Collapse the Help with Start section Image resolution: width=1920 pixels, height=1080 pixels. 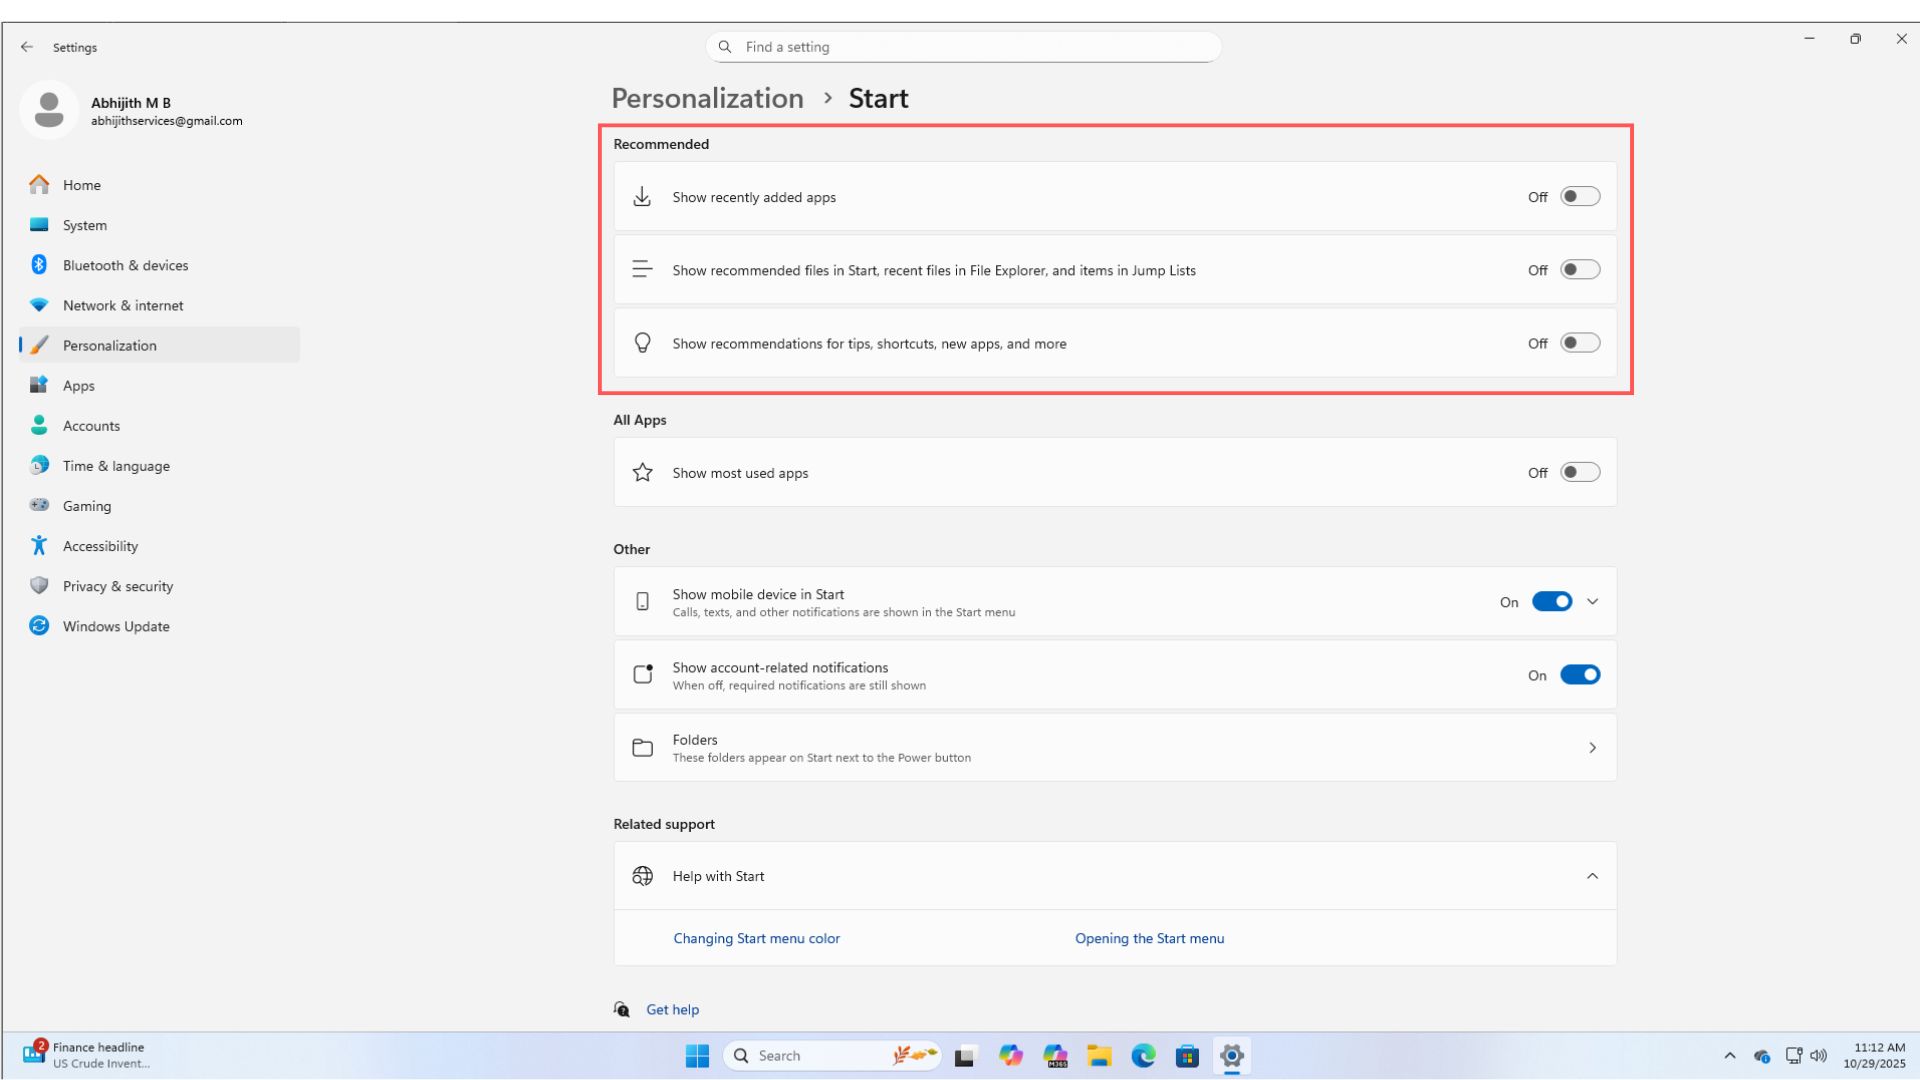click(1592, 875)
